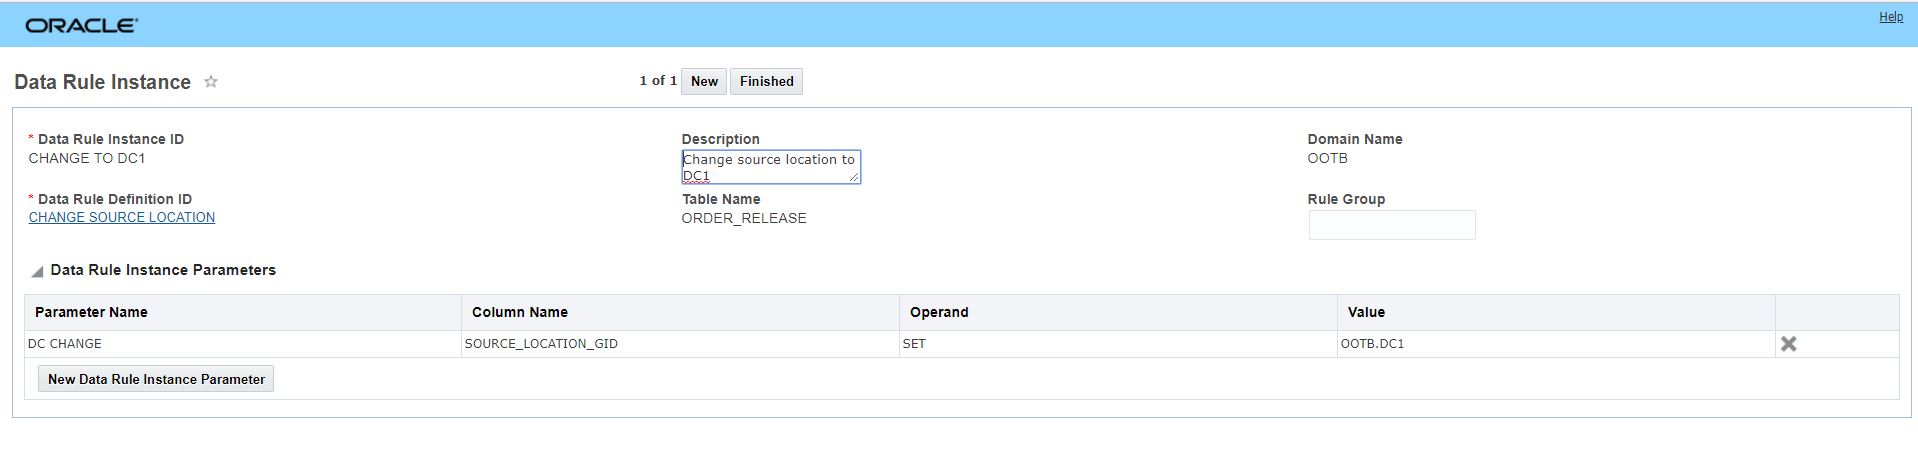Viewport: 1918px width, 449px height.
Task: Open the Help link
Action: click(x=1890, y=17)
